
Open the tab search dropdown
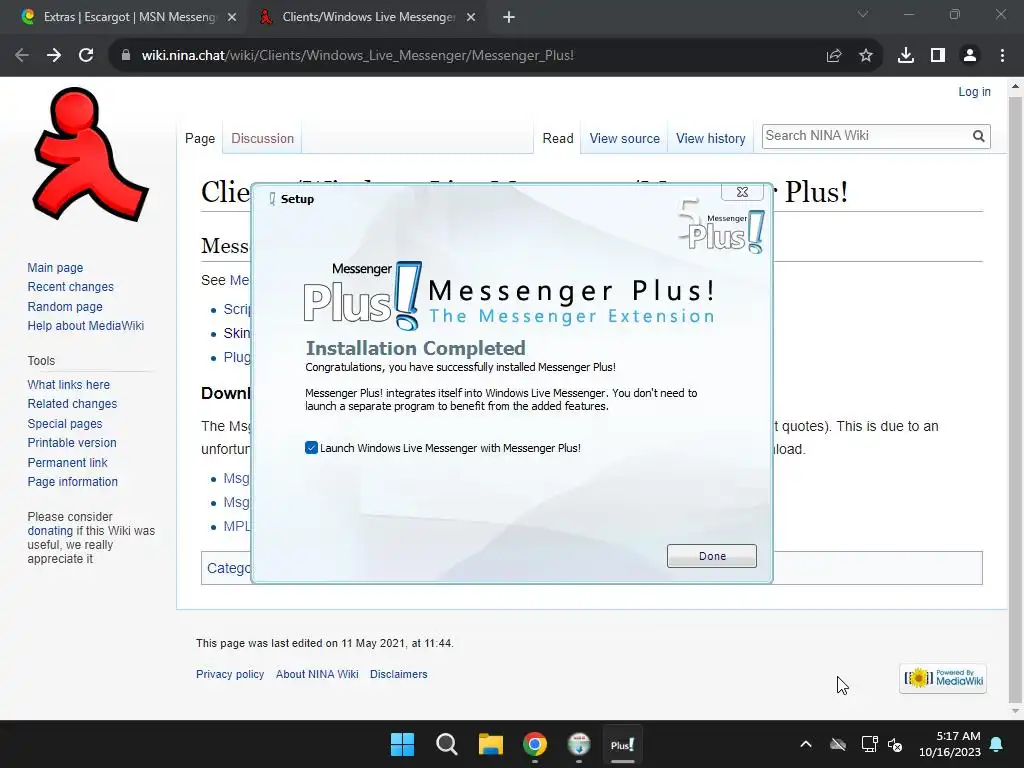[x=863, y=14]
